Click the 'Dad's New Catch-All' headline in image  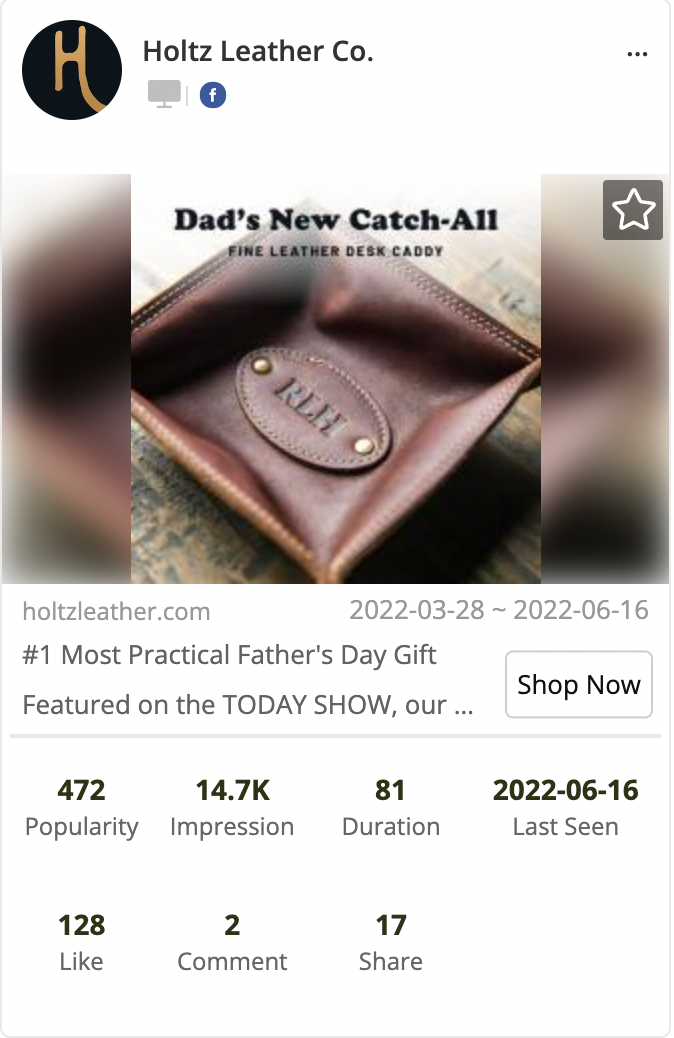pyautogui.click(x=336, y=220)
